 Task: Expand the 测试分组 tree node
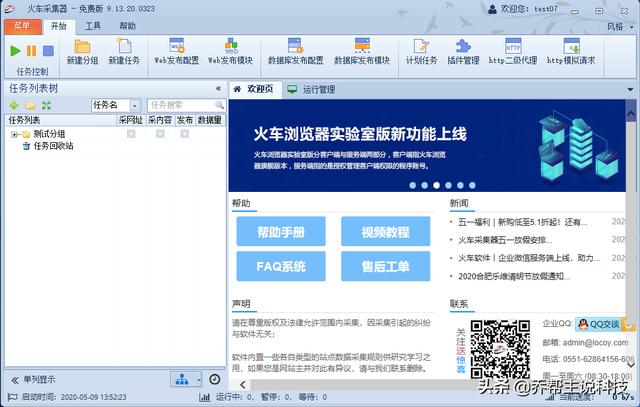[14, 134]
